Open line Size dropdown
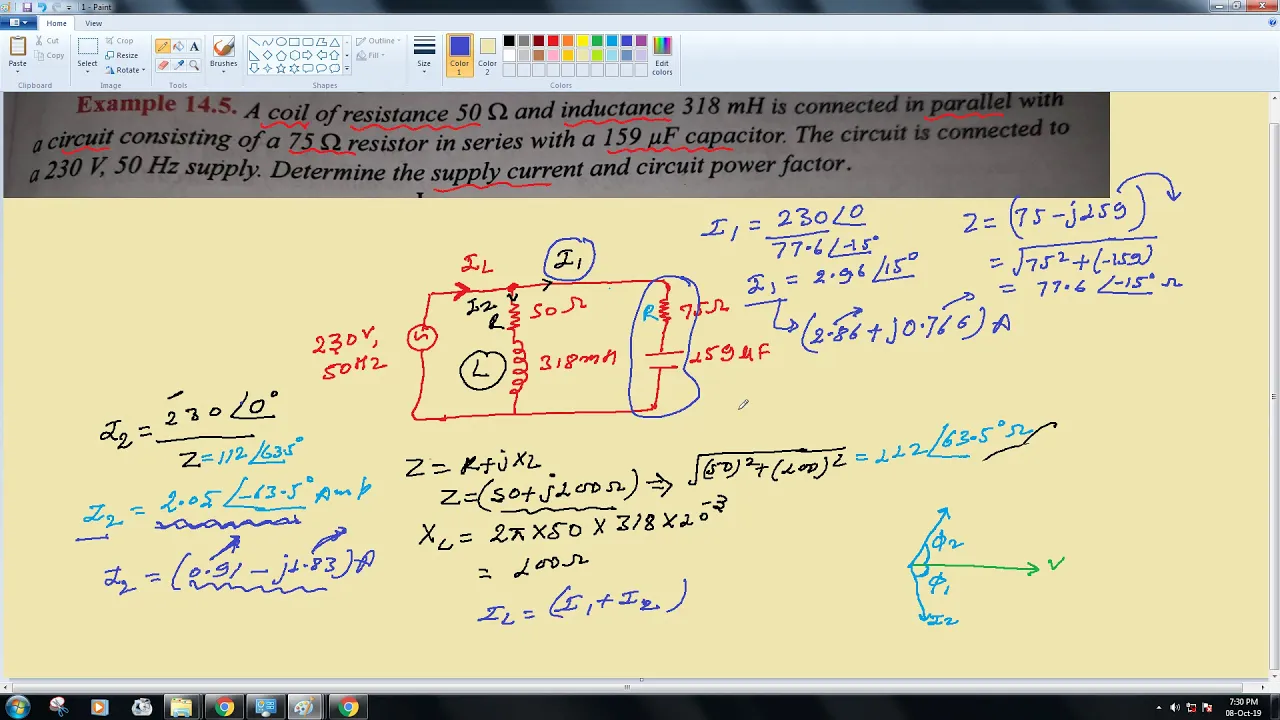The image size is (1280, 720). click(424, 56)
